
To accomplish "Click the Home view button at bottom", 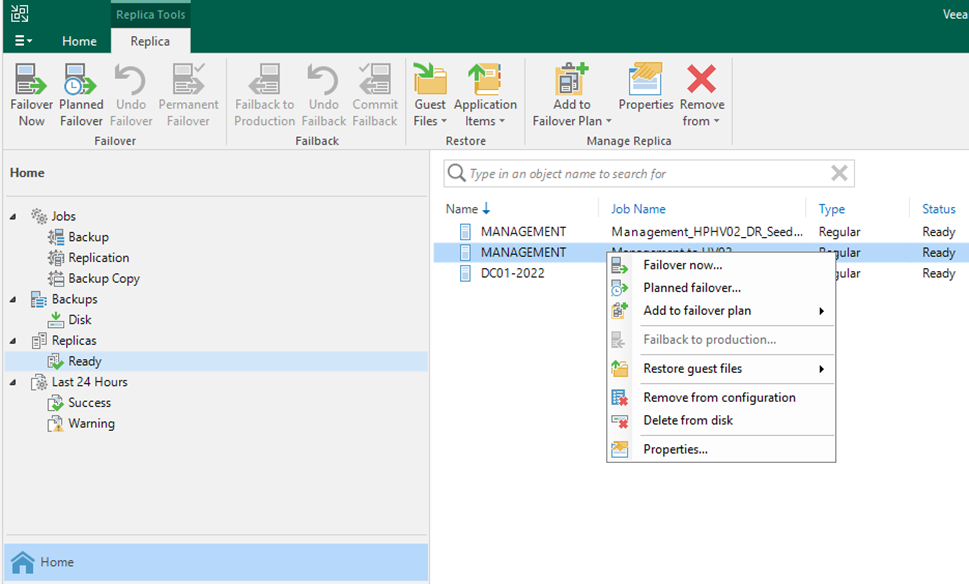I will tap(216, 562).
